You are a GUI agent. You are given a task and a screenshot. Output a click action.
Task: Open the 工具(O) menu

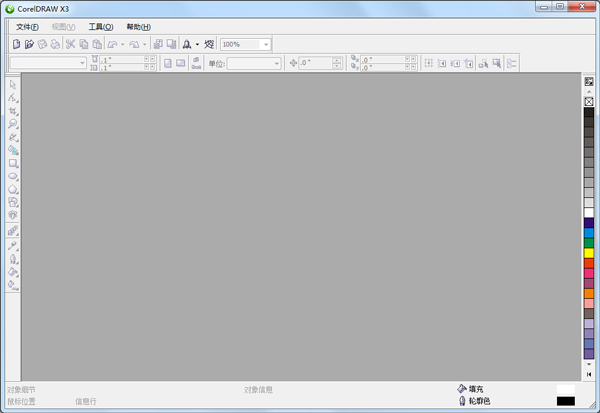click(101, 27)
